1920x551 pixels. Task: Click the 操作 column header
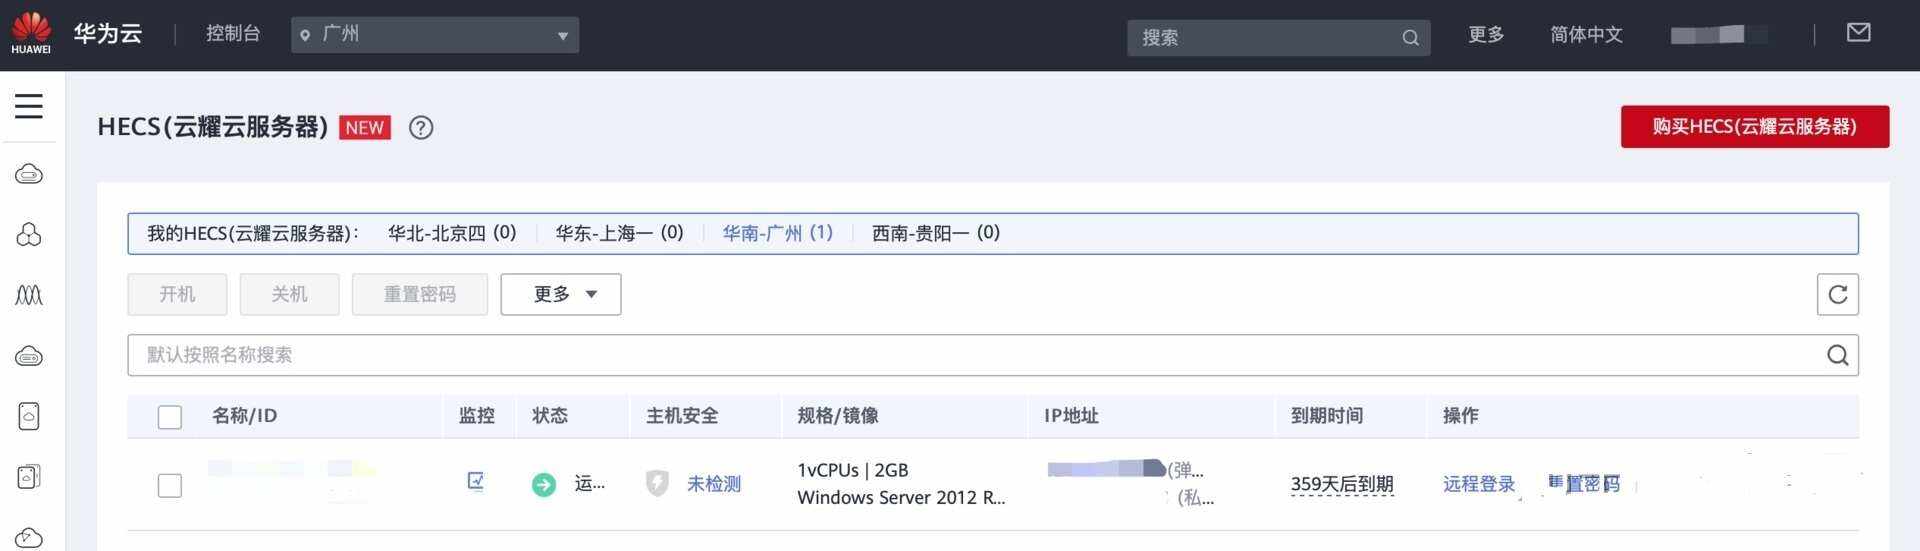[x=1461, y=416]
